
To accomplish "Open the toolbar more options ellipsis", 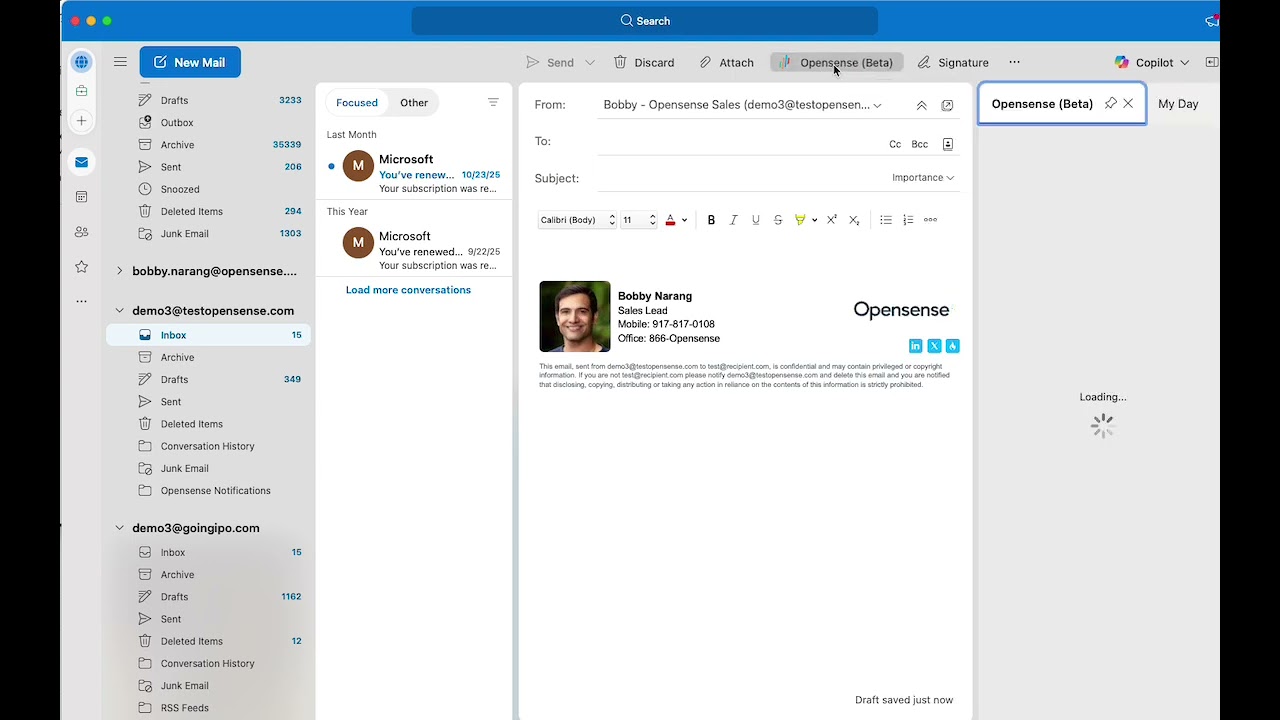I will click(1014, 62).
